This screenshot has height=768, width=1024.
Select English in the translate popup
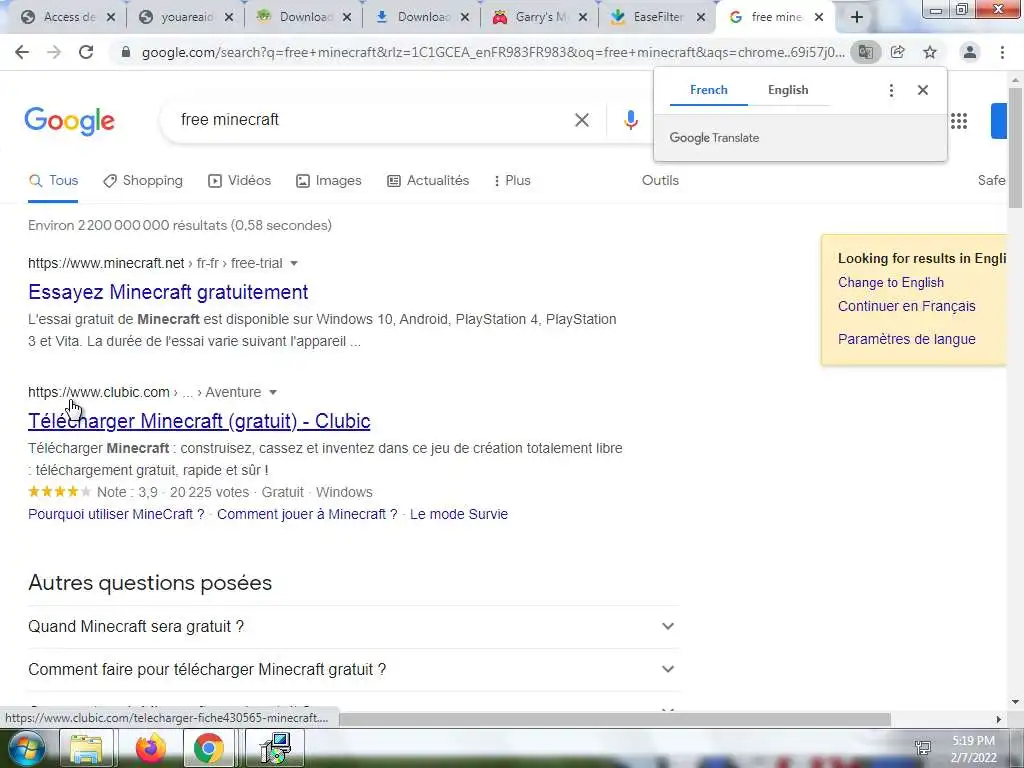[x=788, y=90]
